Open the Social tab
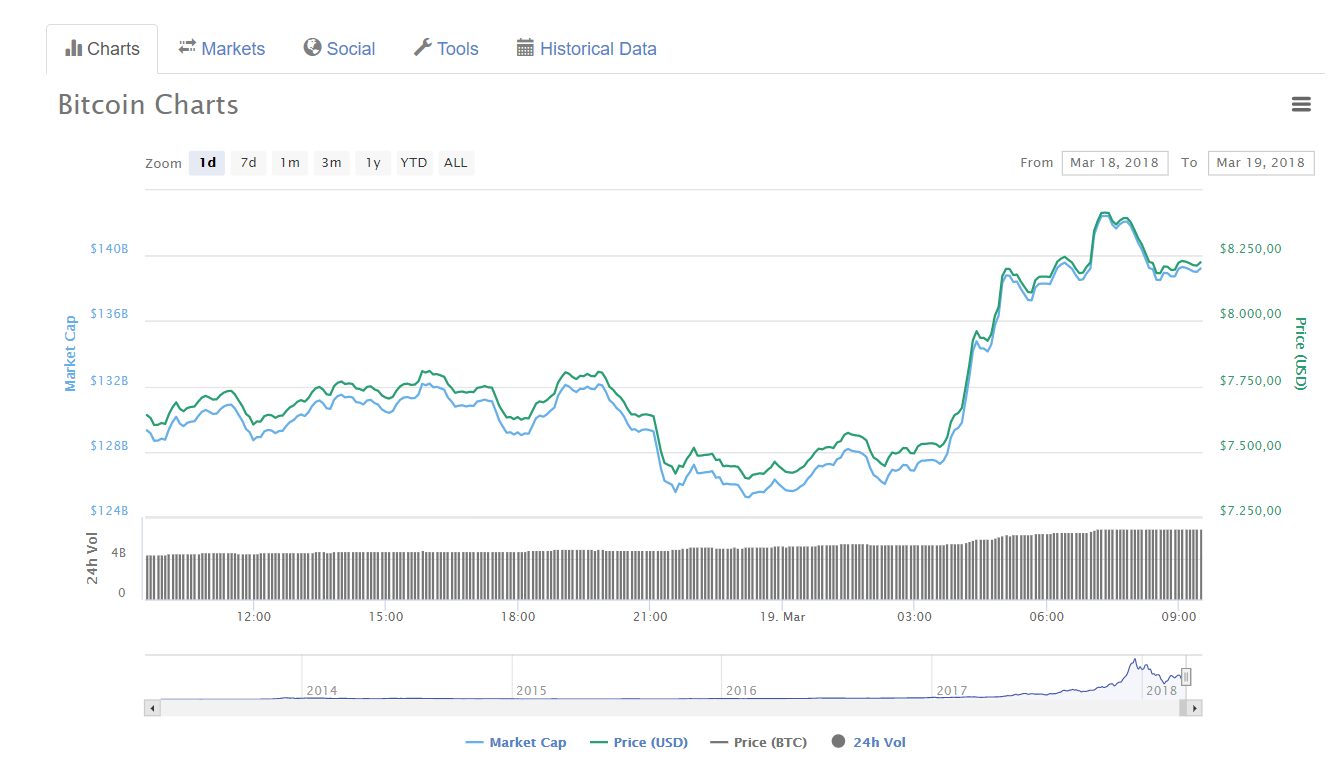This screenshot has height=760, width=1328. (x=339, y=49)
